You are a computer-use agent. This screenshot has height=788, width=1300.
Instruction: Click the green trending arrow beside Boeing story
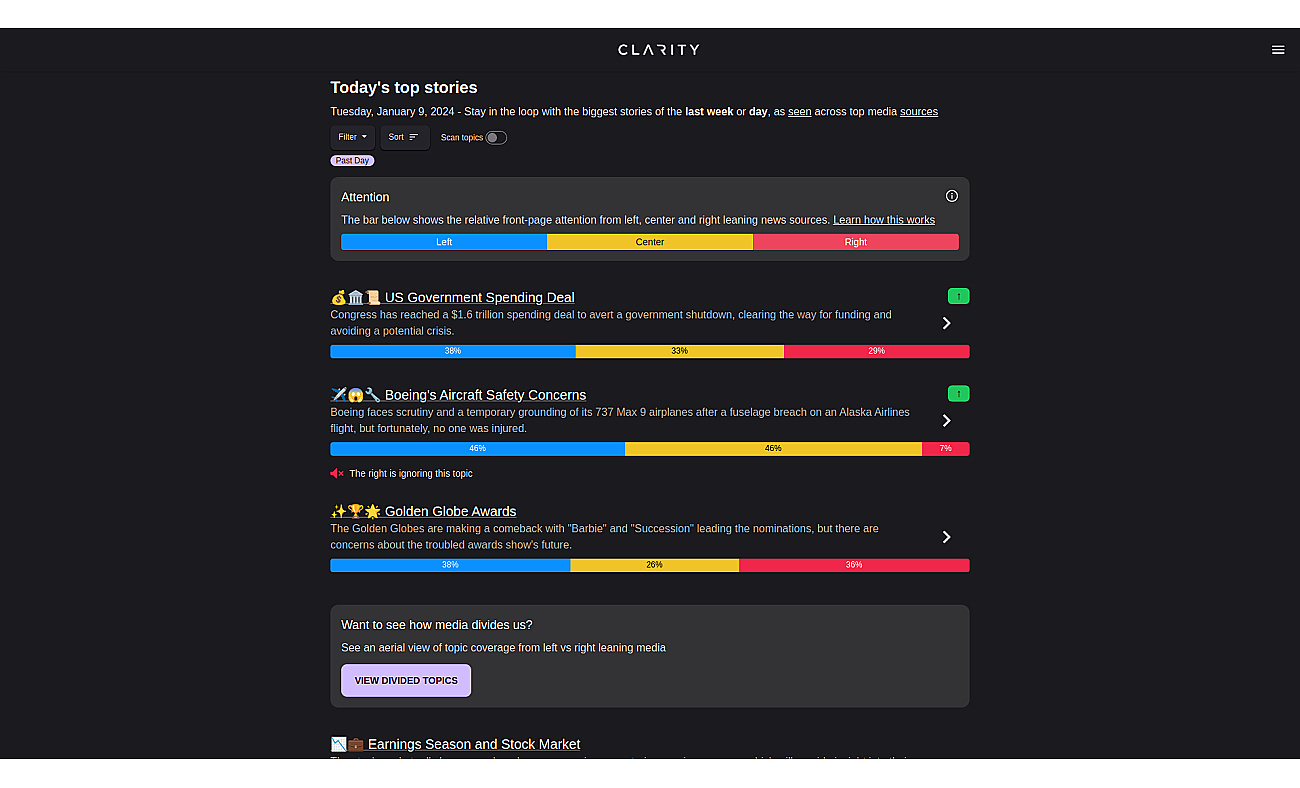pyautogui.click(x=958, y=394)
